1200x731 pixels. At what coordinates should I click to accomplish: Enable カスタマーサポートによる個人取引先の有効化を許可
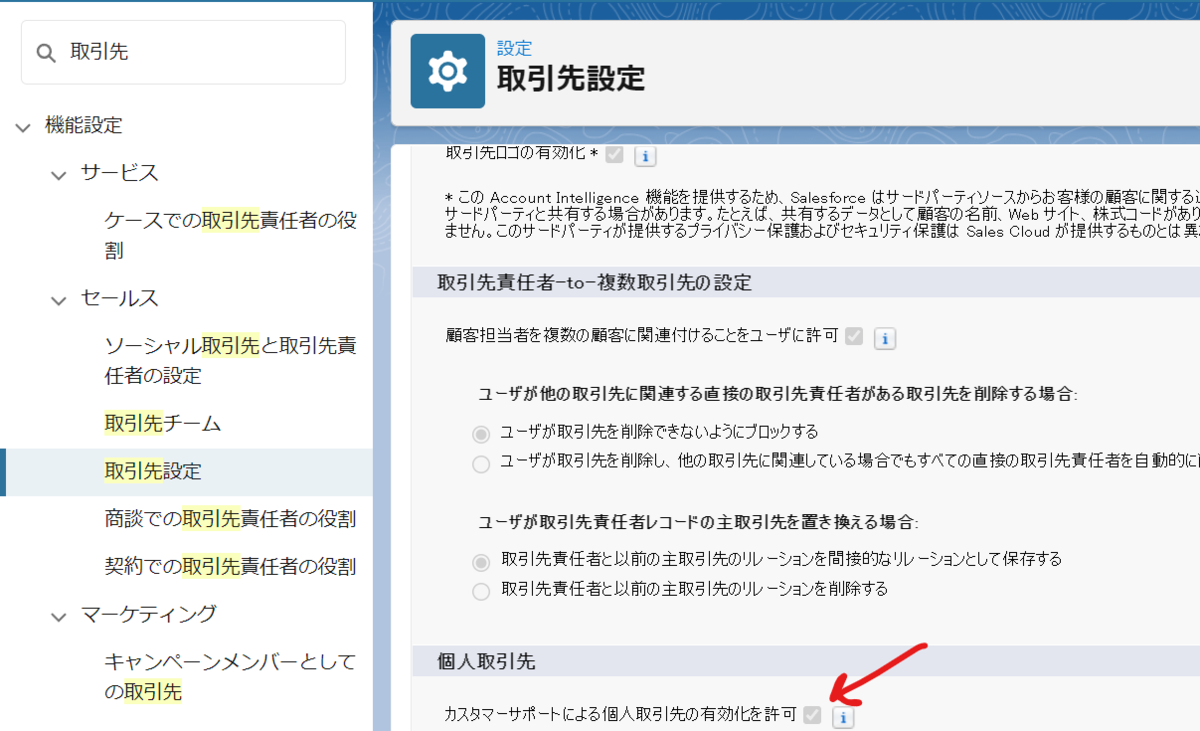813,716
